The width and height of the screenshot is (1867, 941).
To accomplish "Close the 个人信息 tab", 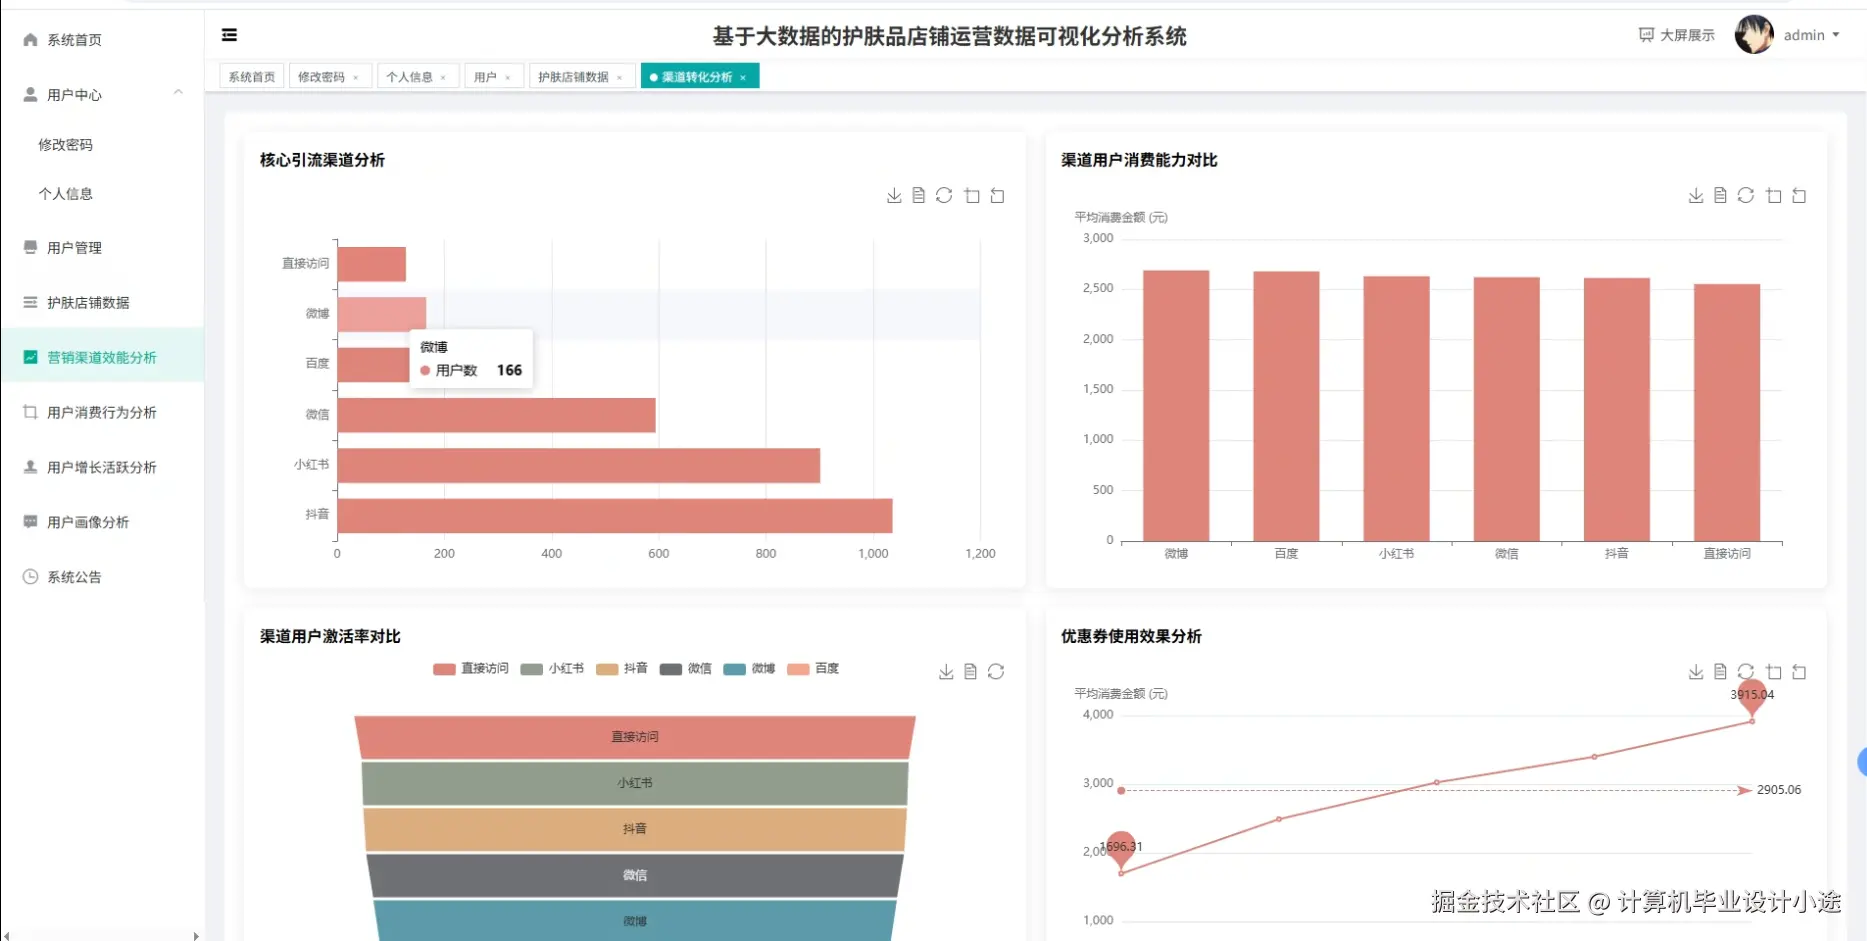I will click(x=444, y=78).
